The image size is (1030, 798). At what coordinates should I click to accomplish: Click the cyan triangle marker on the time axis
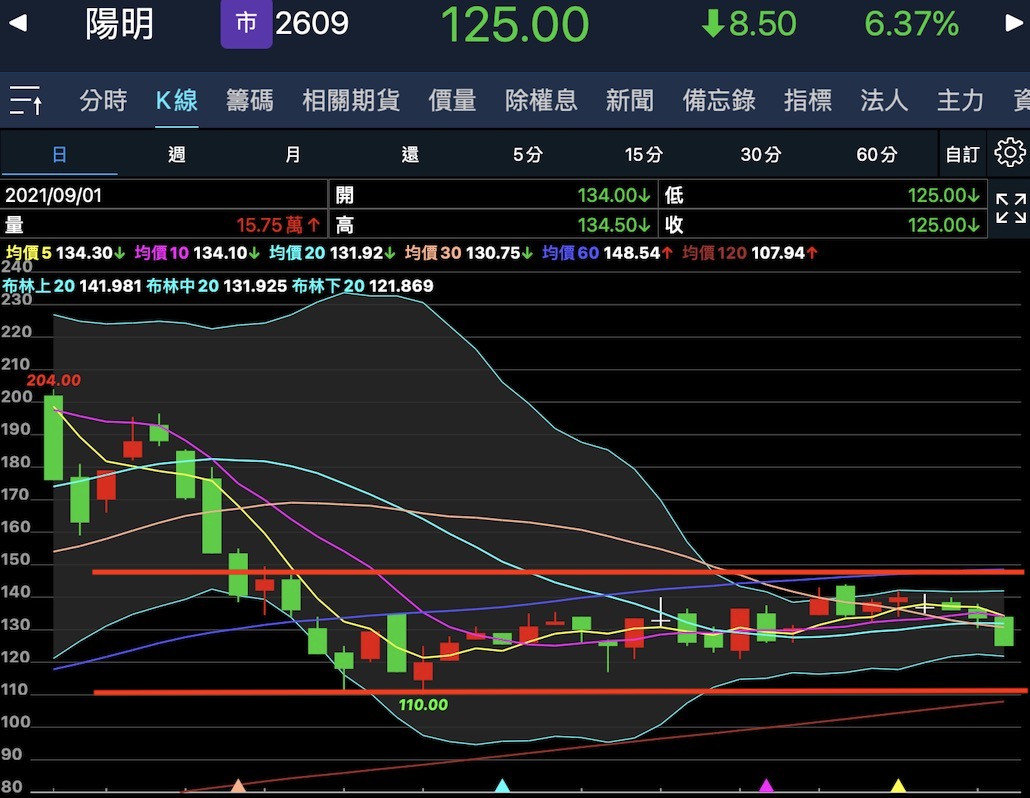503,787
